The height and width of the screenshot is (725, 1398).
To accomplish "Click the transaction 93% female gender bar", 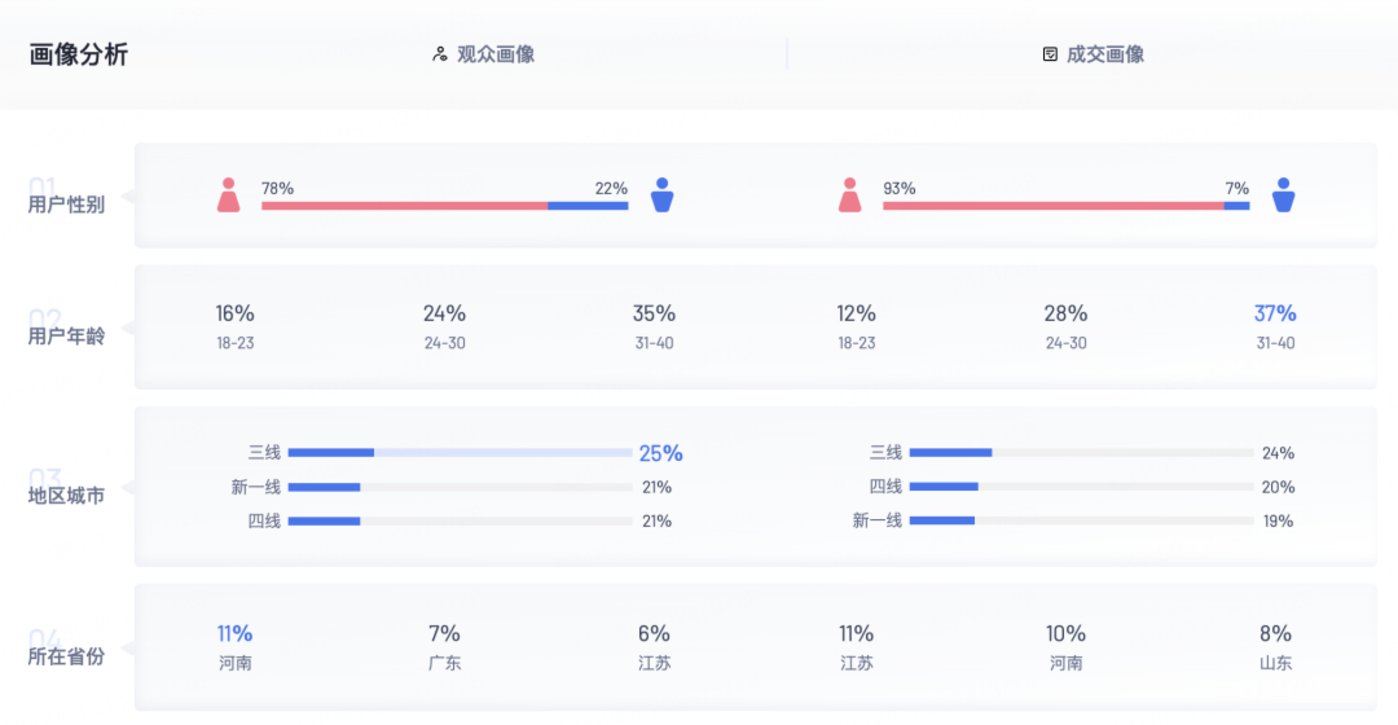I will [1052, 206].
